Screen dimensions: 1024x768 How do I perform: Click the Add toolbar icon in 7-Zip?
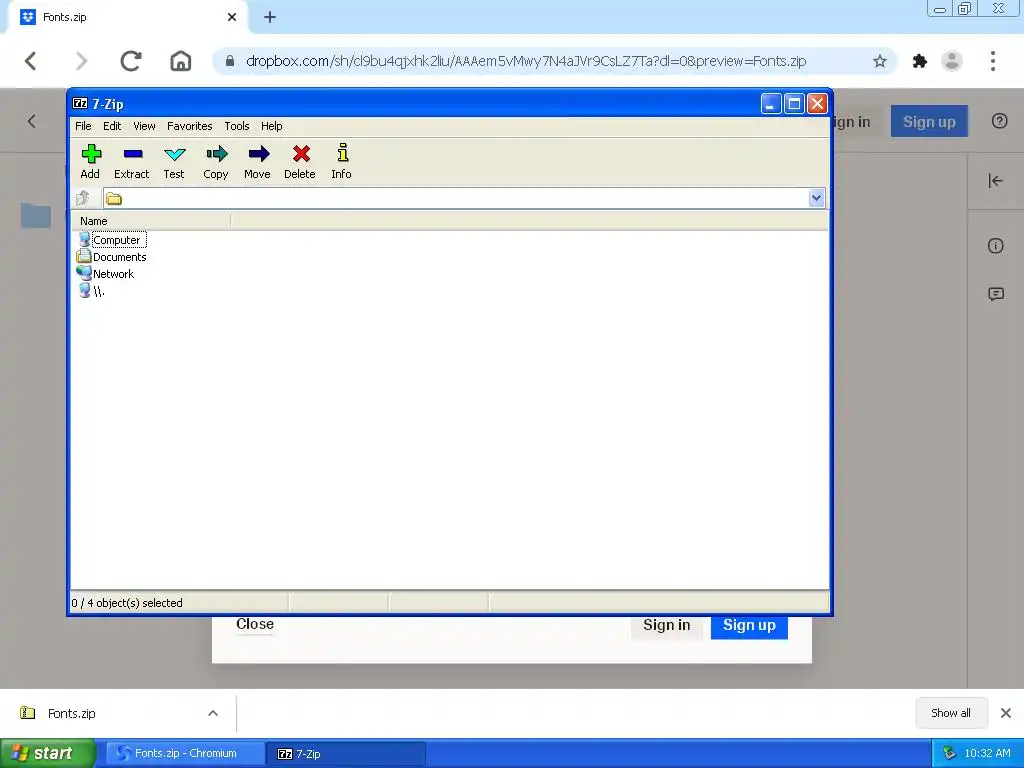point(90,161)
